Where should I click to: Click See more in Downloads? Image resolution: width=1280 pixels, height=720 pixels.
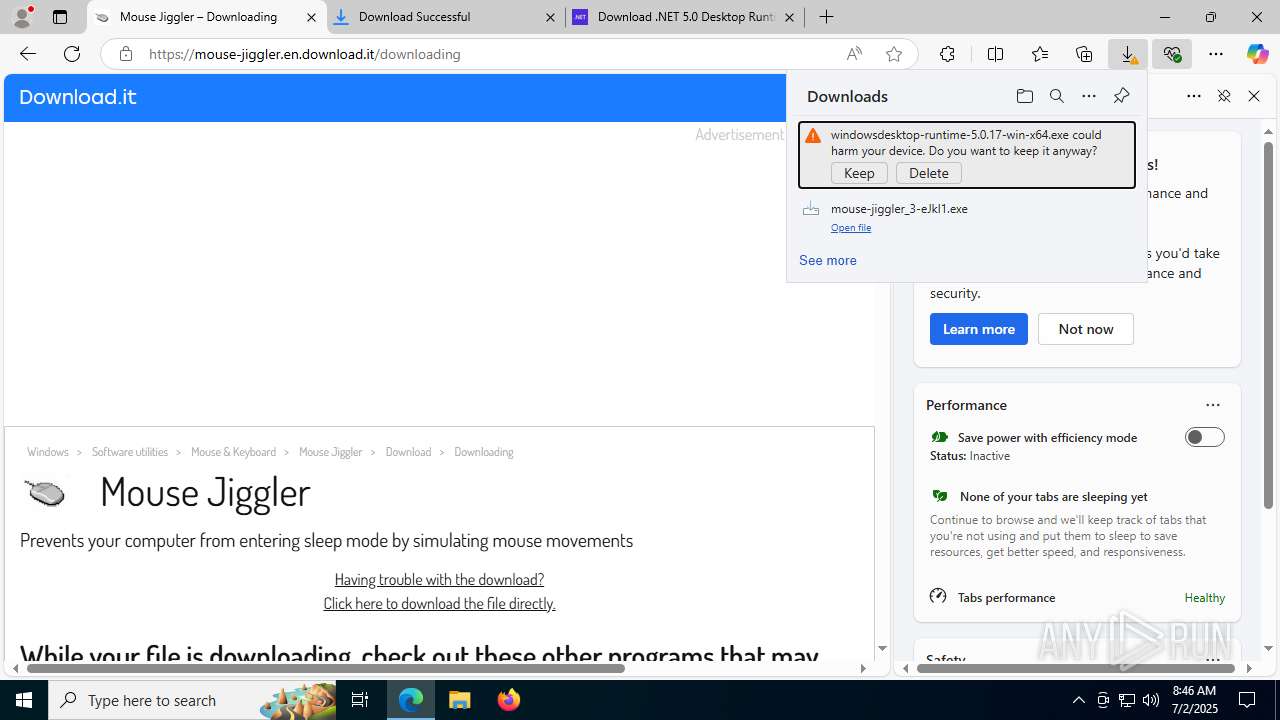point(828,260)
